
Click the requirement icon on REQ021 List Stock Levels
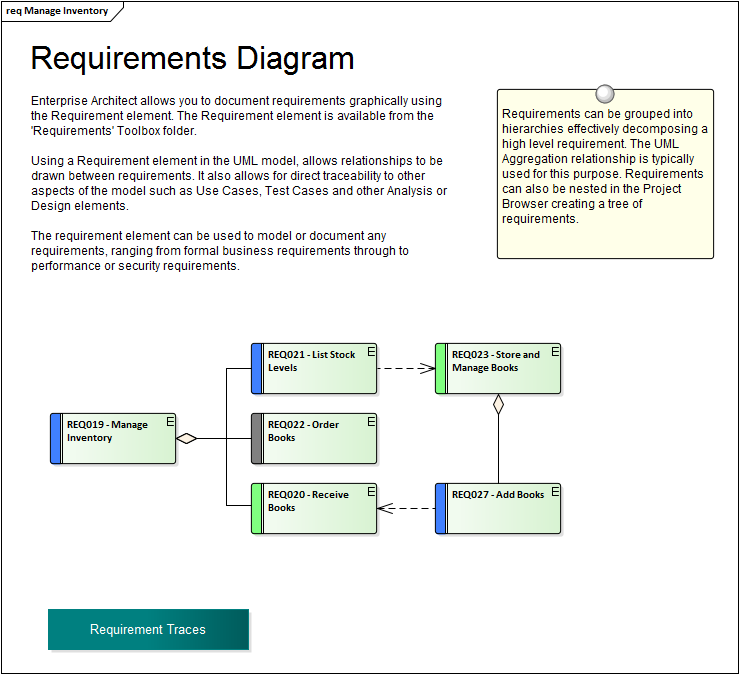tap(371, 351)
